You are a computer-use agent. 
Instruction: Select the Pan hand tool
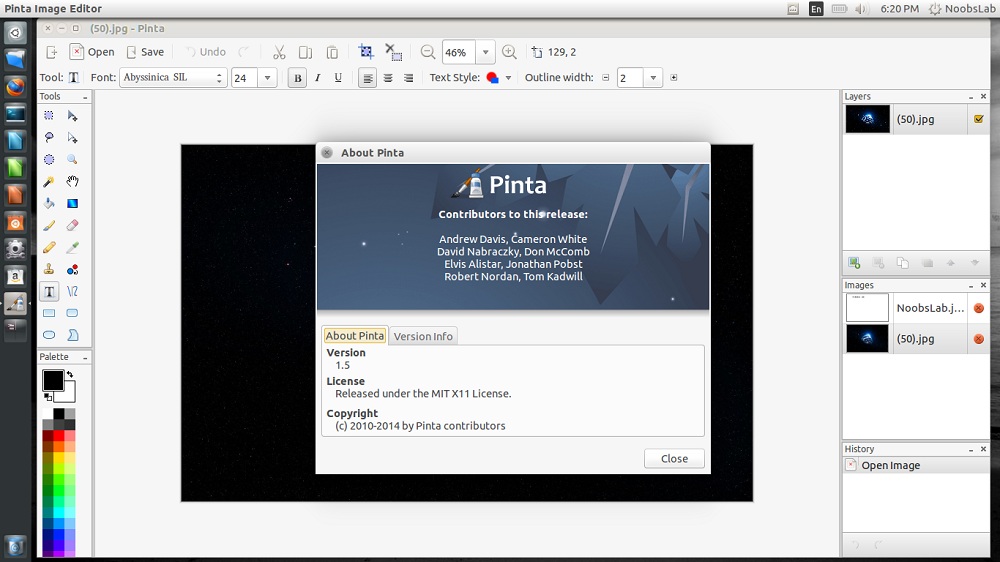click(72, 182)
